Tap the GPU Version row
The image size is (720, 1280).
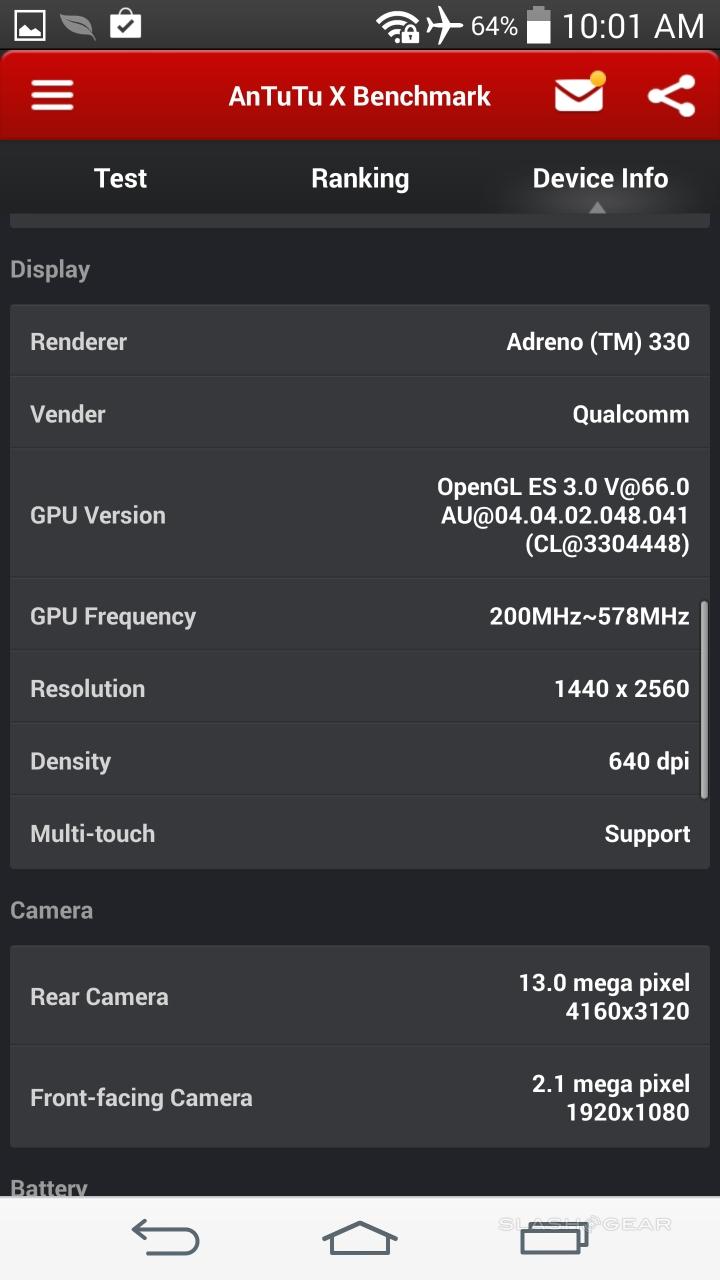(360, 515)
